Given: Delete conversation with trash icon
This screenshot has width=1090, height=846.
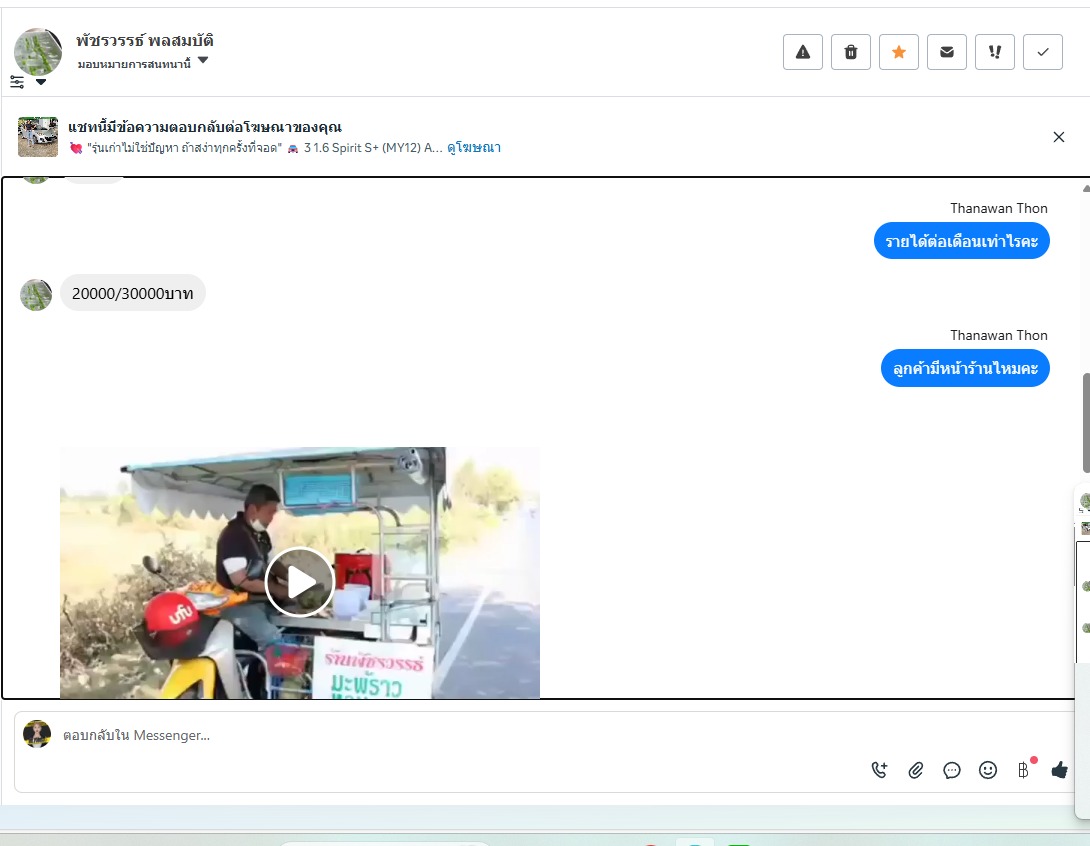Looking at the screenshot, I should click(851, 52).
